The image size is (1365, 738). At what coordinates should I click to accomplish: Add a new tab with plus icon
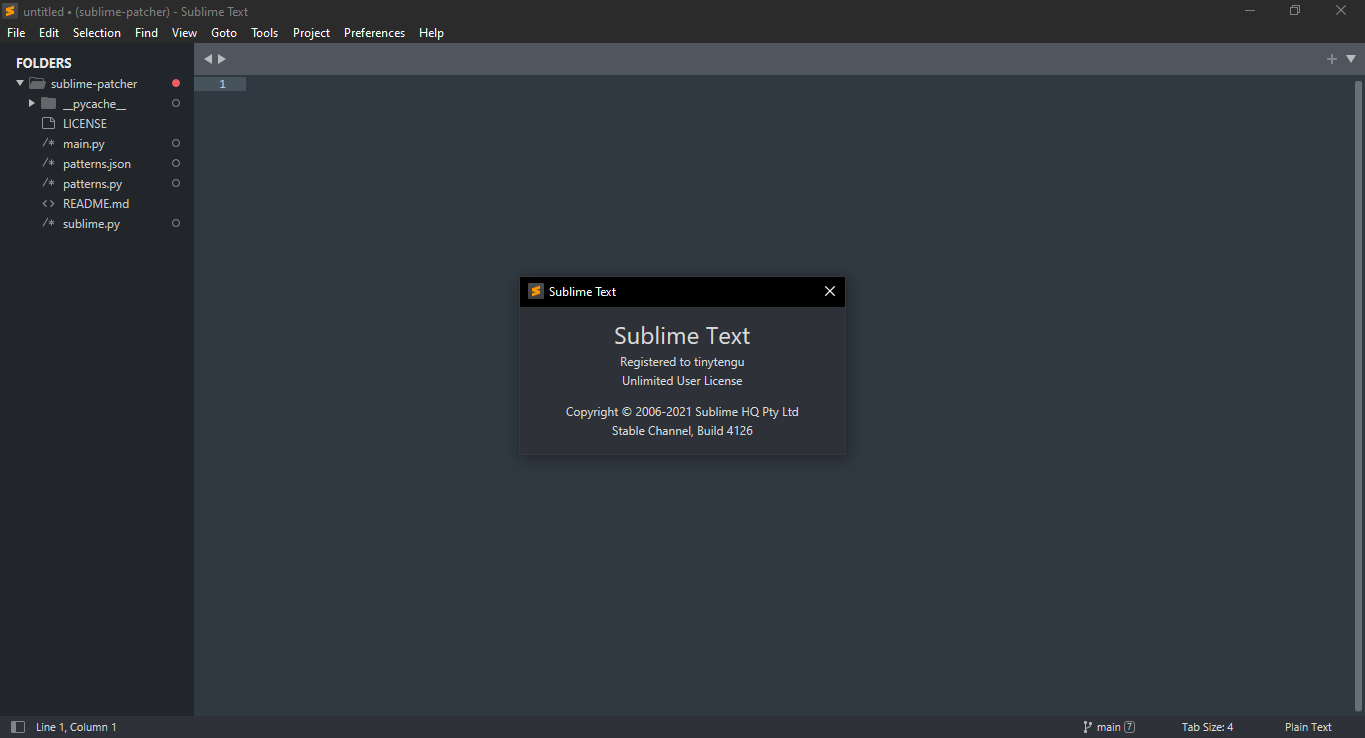pos(1331,59)
